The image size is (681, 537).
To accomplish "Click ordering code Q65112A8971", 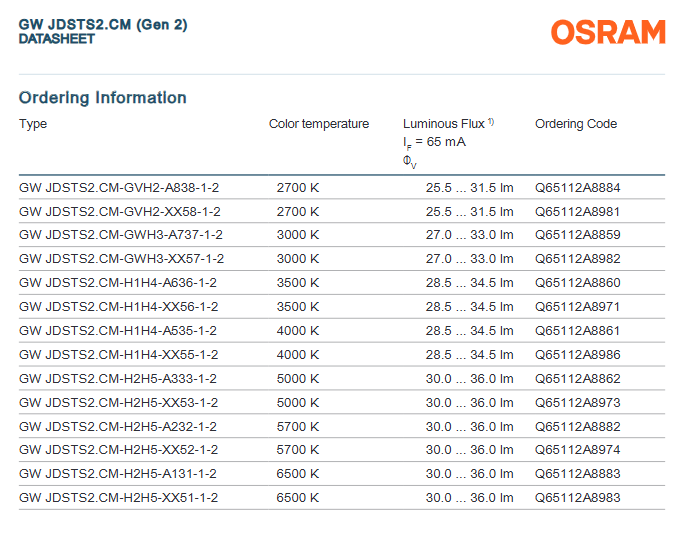I will 577,307.
